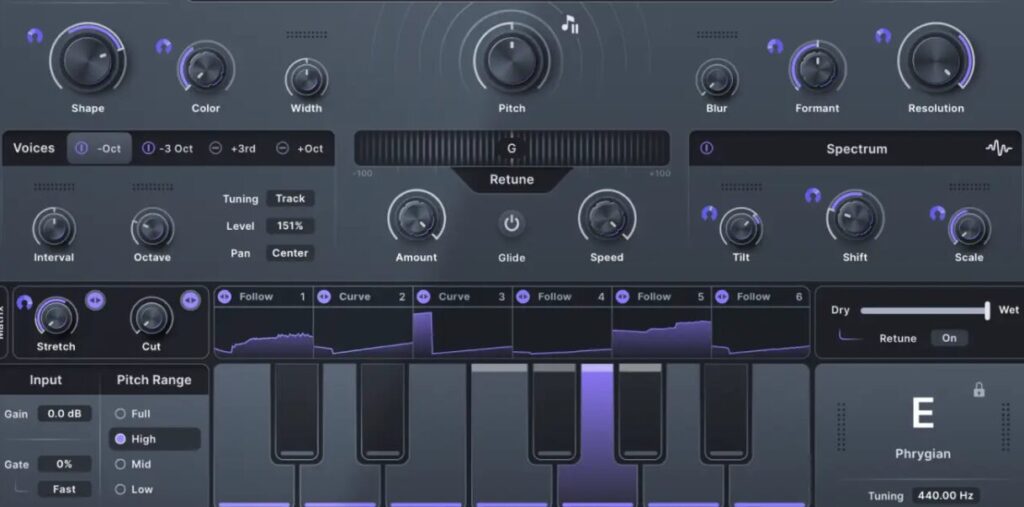The height and width of the screenshot is (507, 1024).
Task: Open the Tuning Track dropdown
Action: tap(290, 199)
